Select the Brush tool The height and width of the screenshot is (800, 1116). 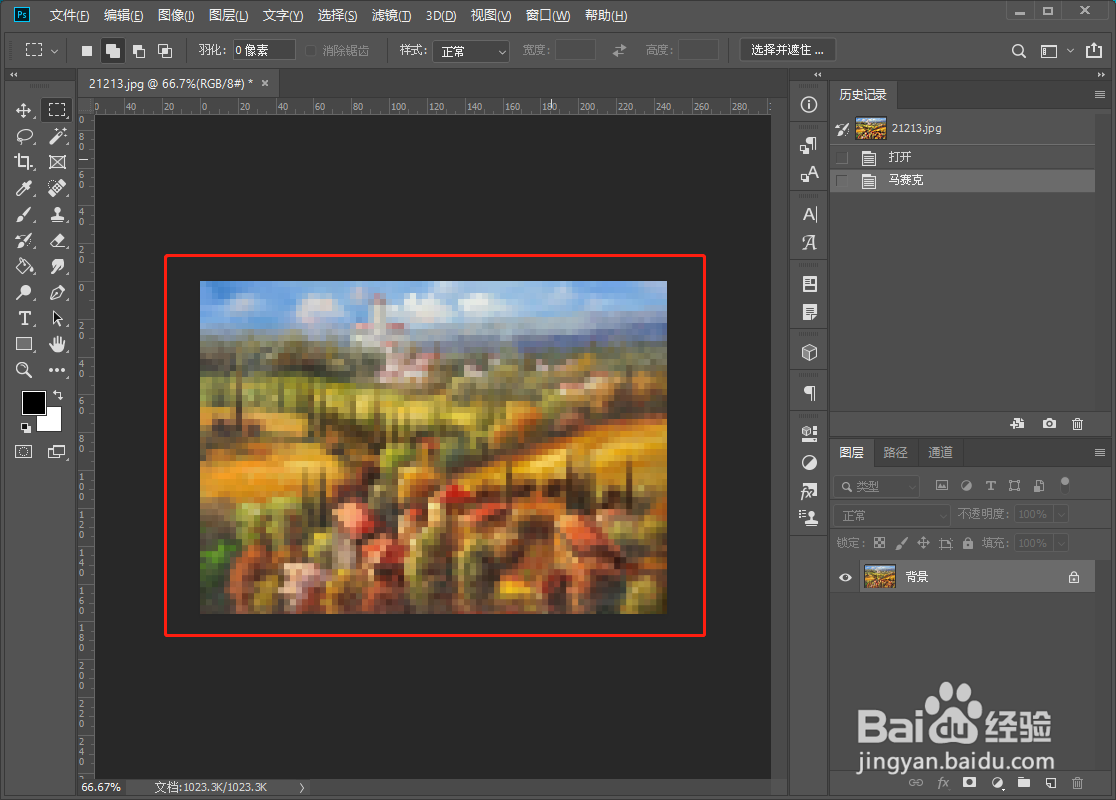tap(24, 214)
